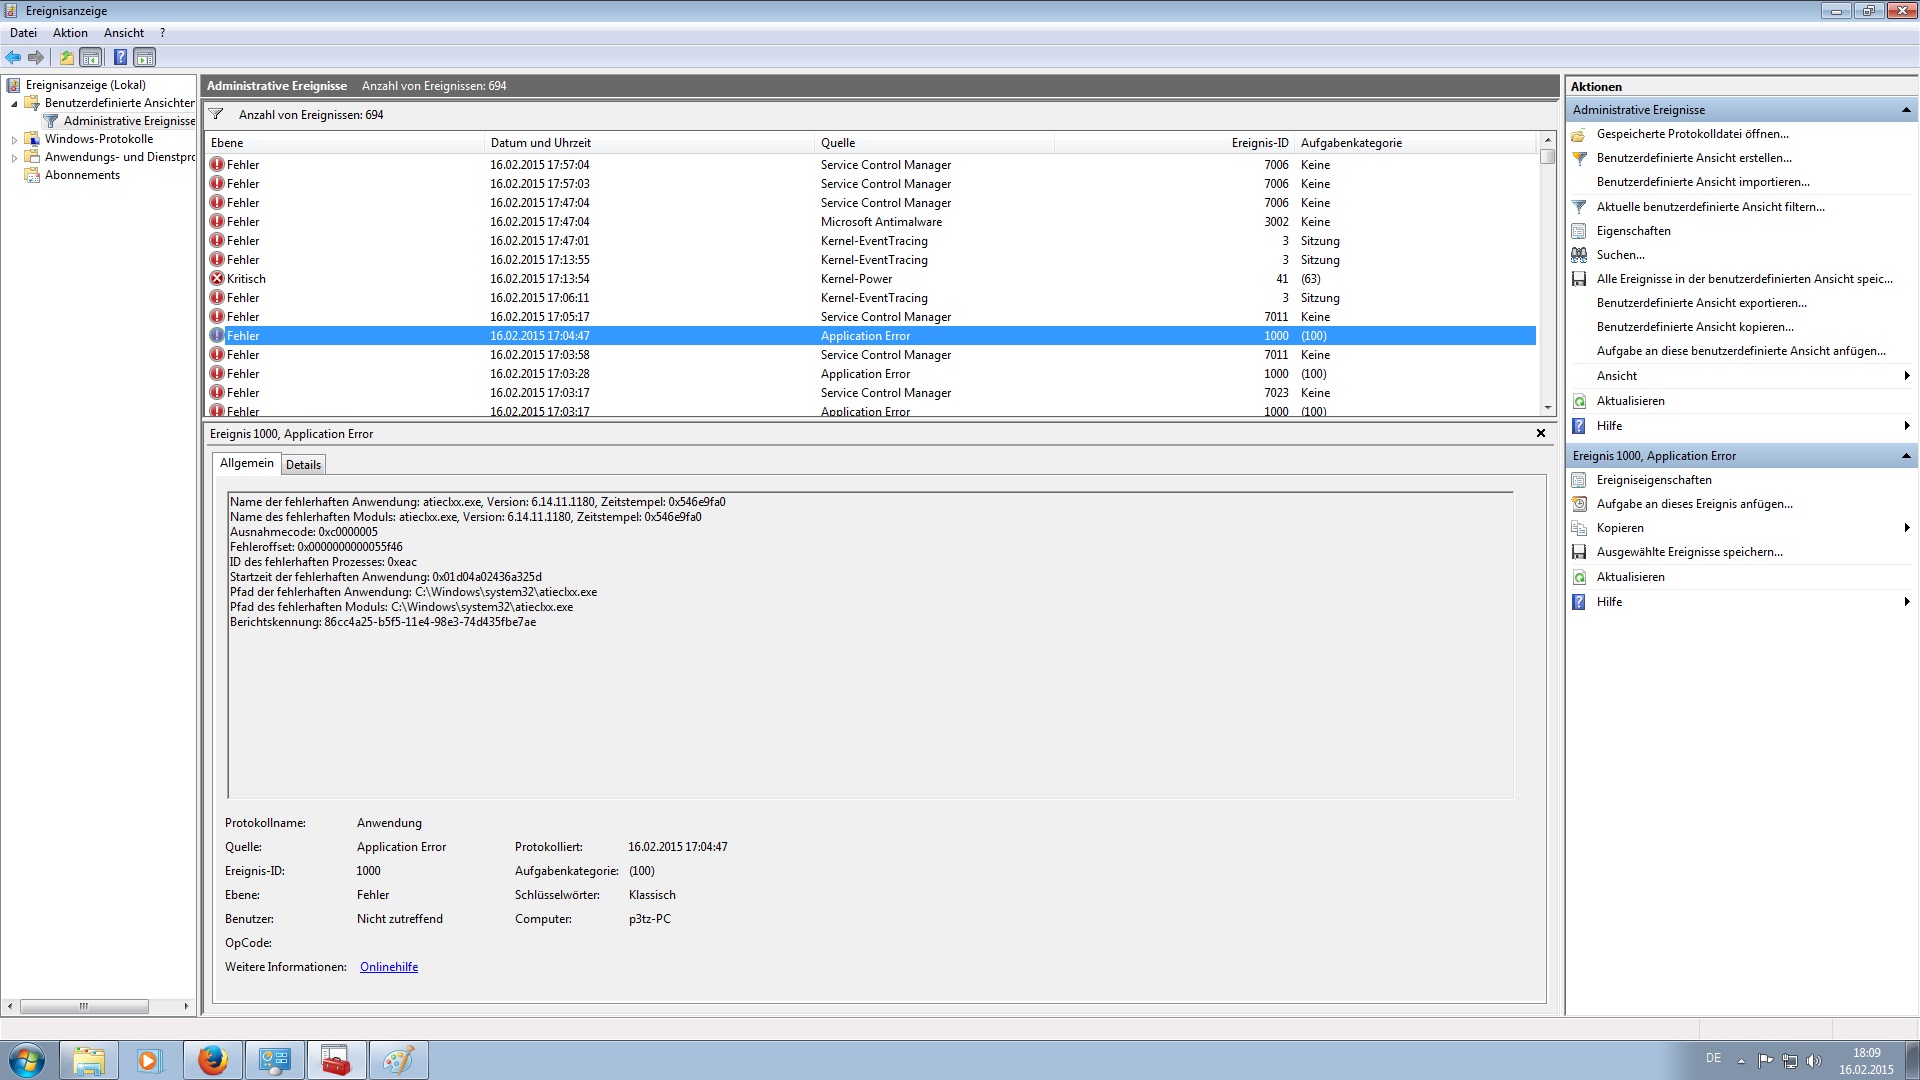Click the blue Help question mark toolbar icon
Screen dimensions: 1920x1080
pyautogui.click(x=120, y=57)
